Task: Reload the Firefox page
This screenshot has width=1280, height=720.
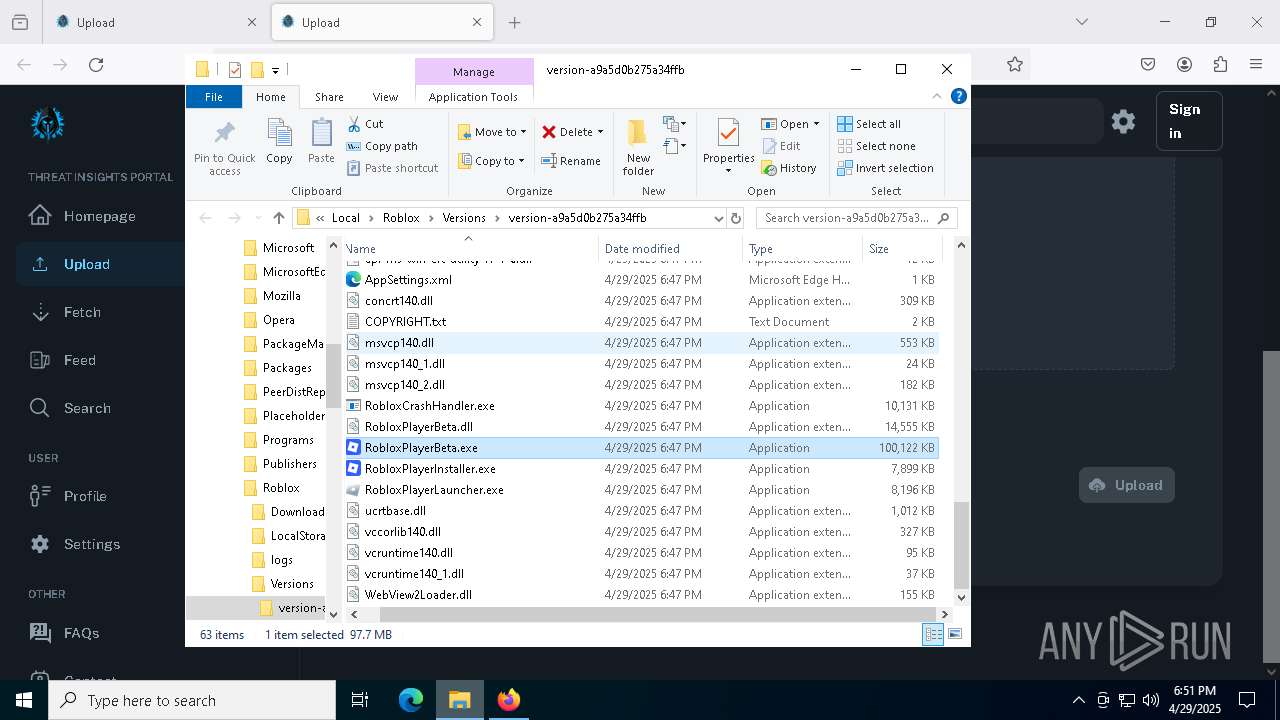Action: [96, 65]
